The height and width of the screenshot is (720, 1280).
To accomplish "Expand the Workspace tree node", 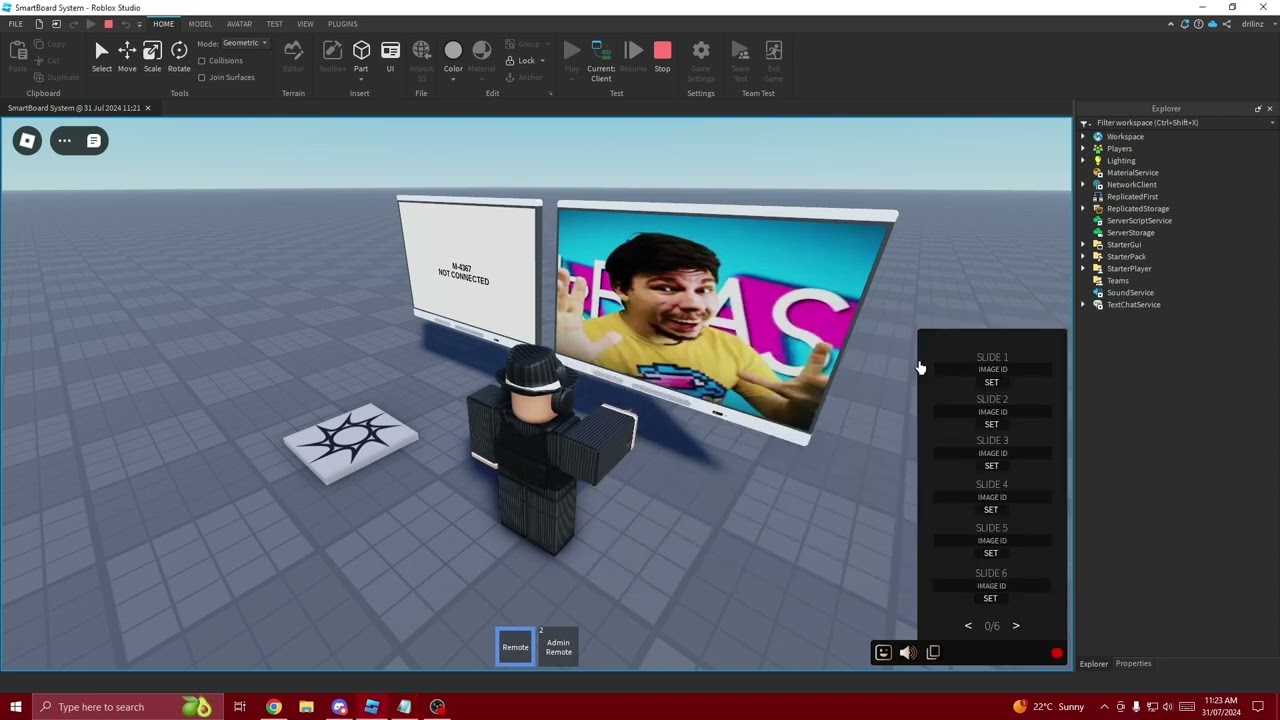I will point(1083,137).
